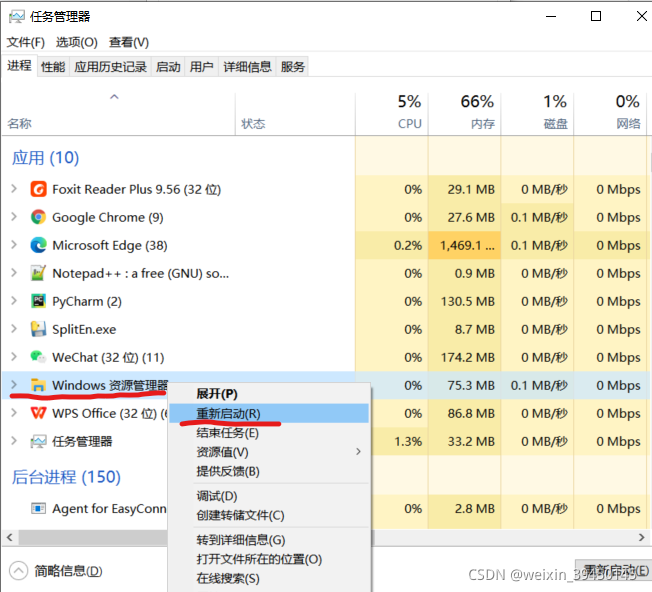Expand the Microsoft Edge (38) process group
Viewport: 652px width, 592px height.
coord(14,245)
